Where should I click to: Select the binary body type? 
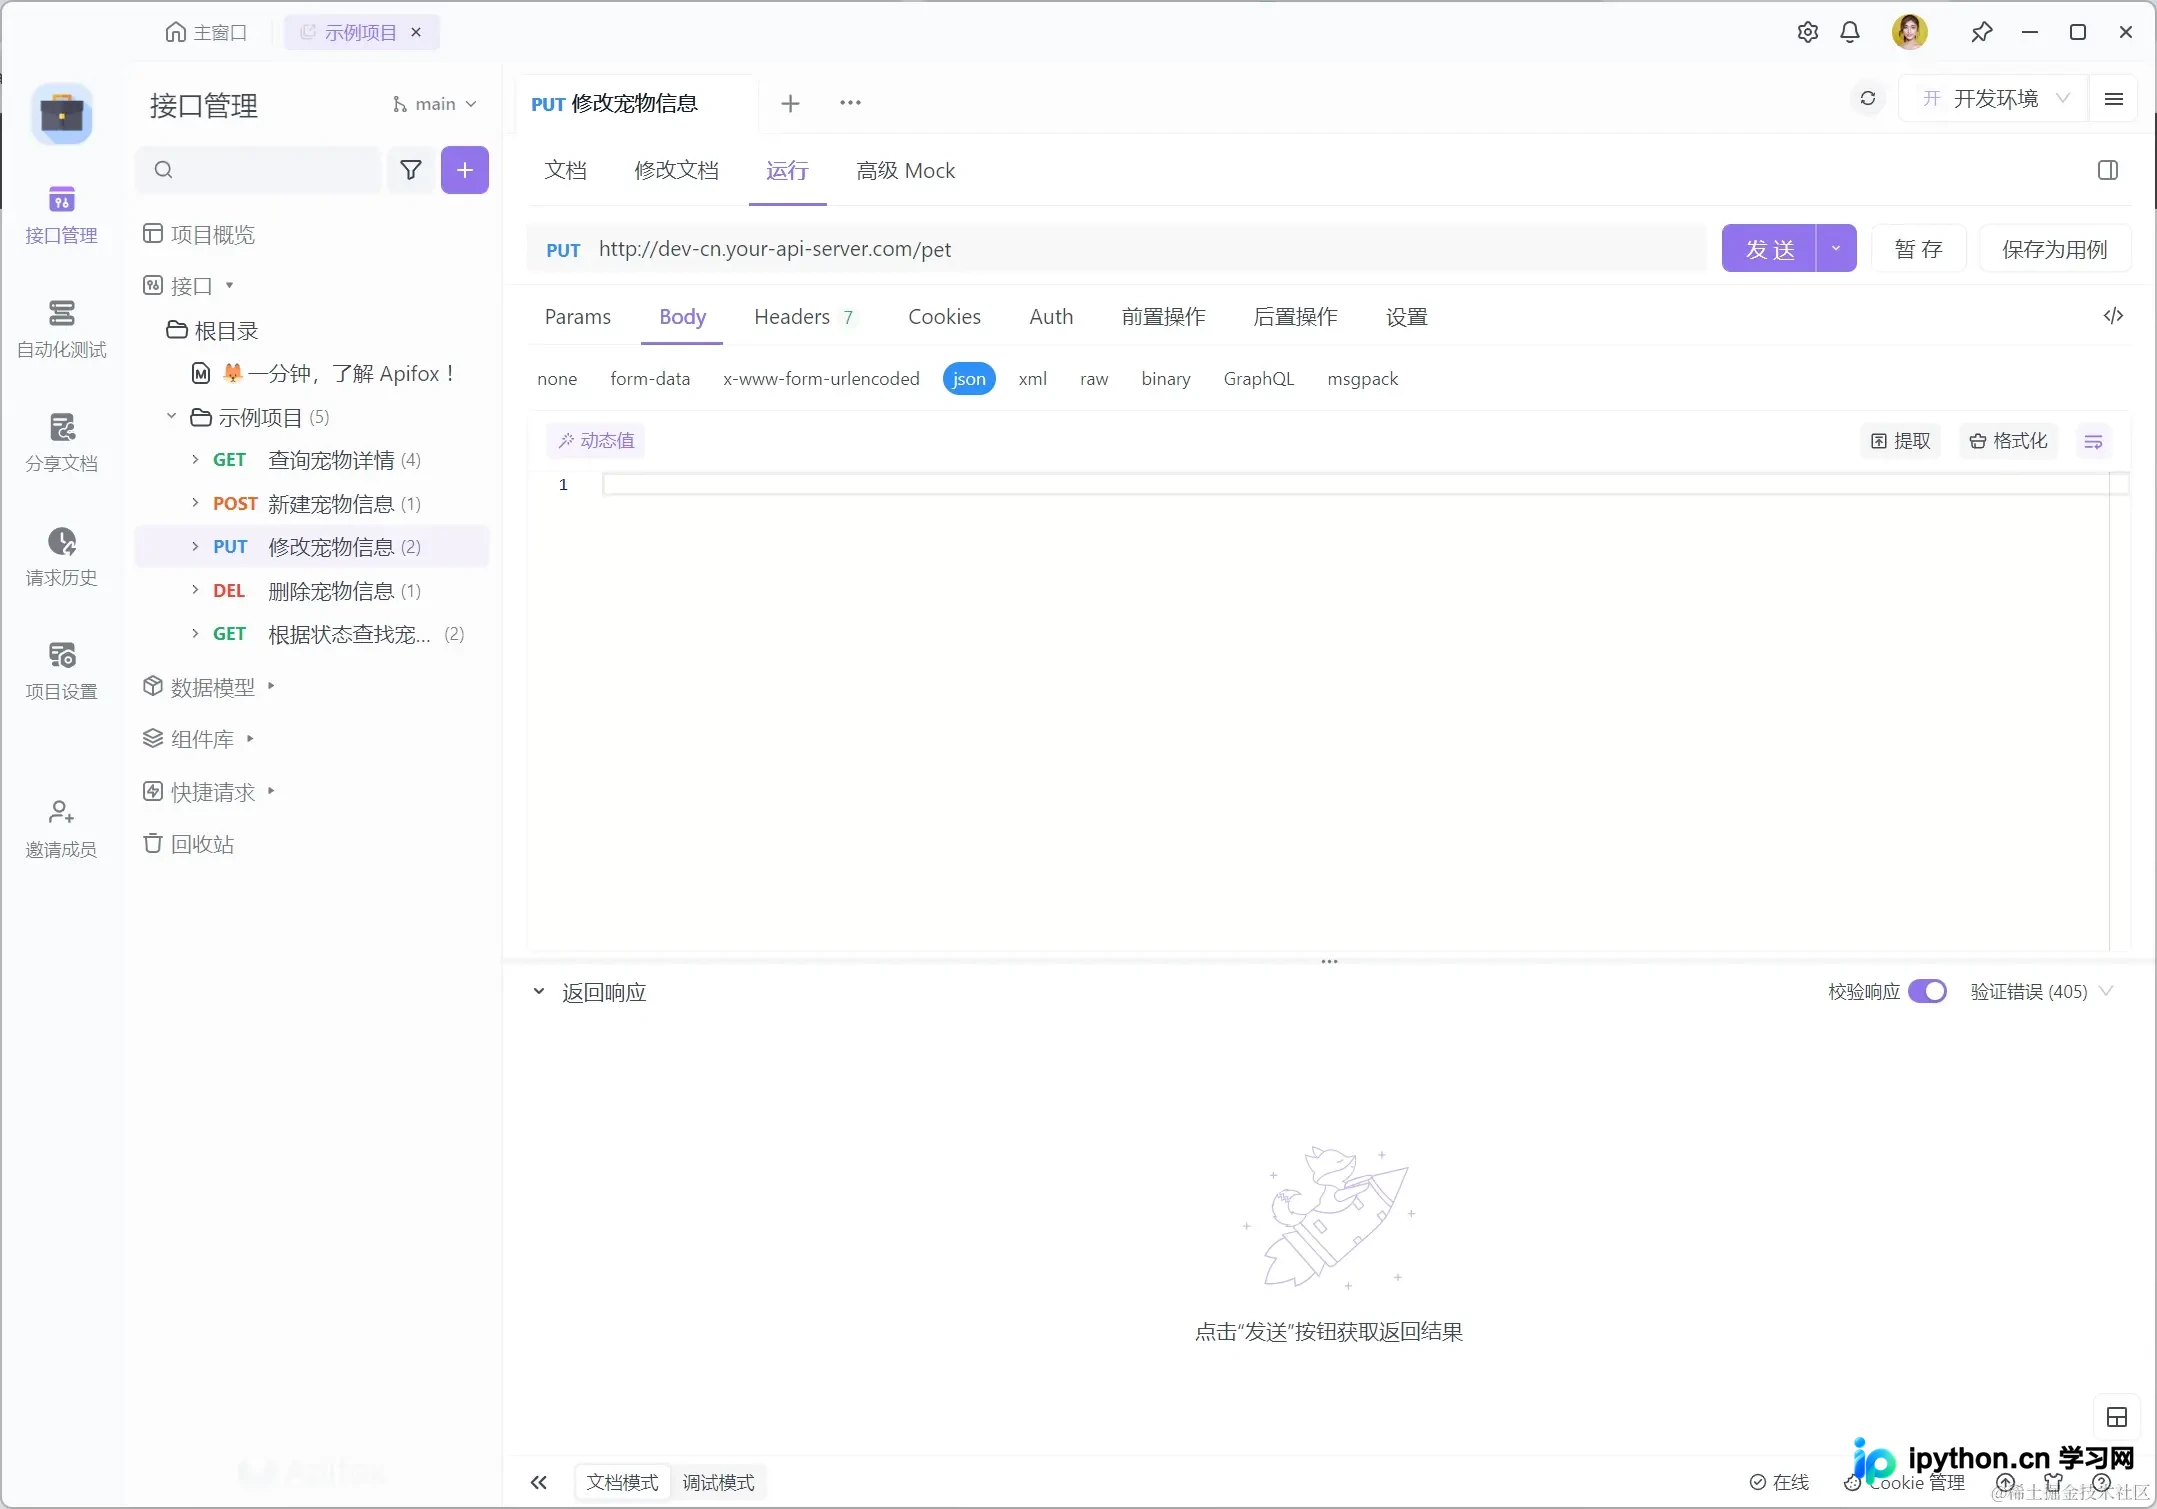tap(1166, 379)
